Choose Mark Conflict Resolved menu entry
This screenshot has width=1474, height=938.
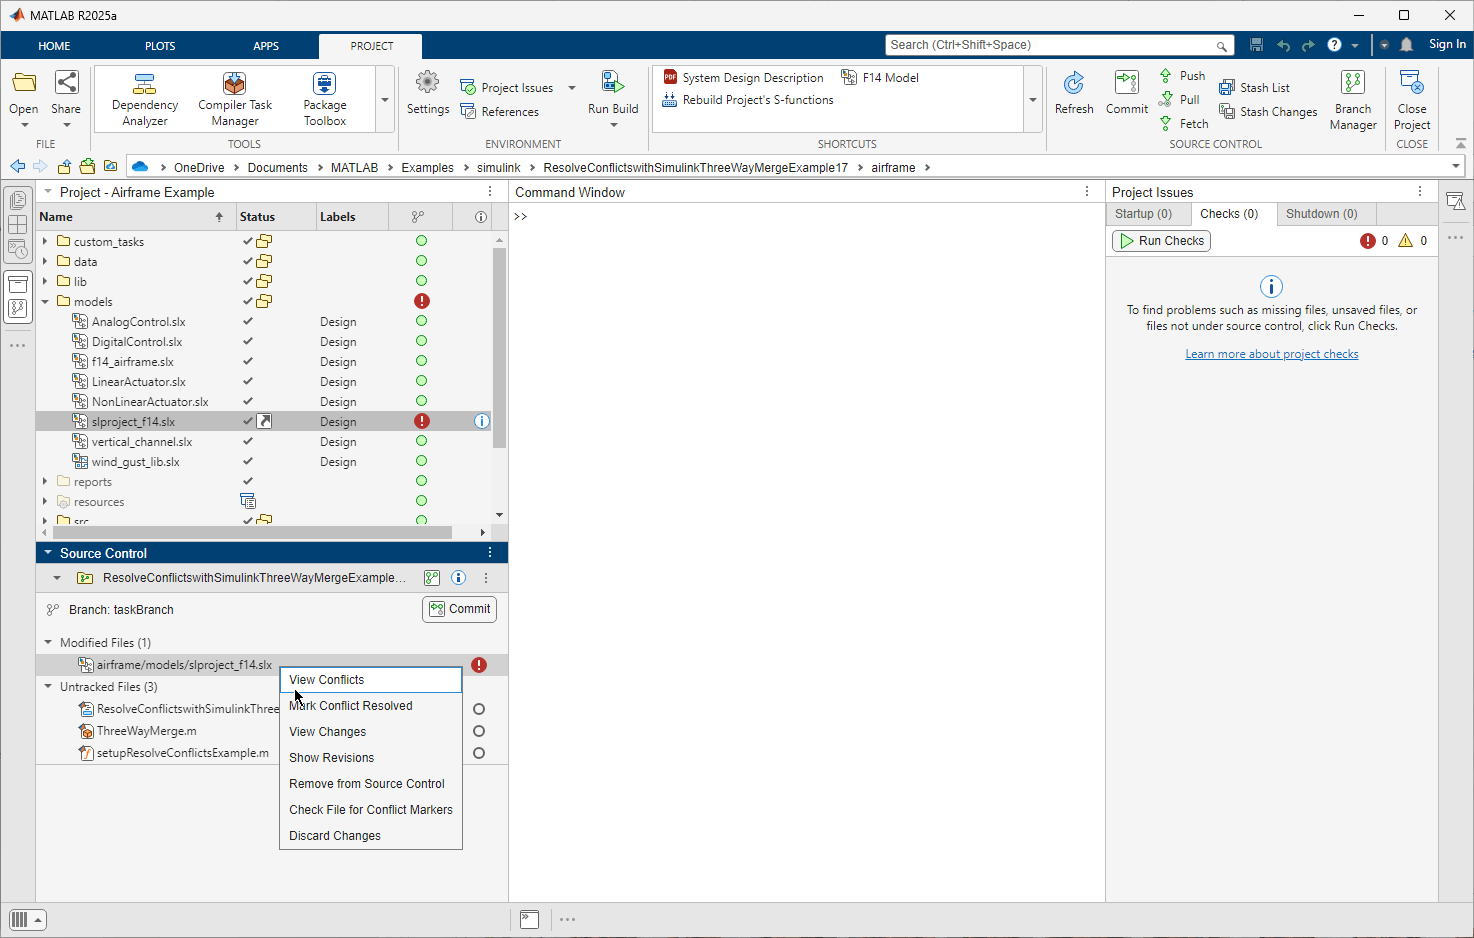click(351, 706)
